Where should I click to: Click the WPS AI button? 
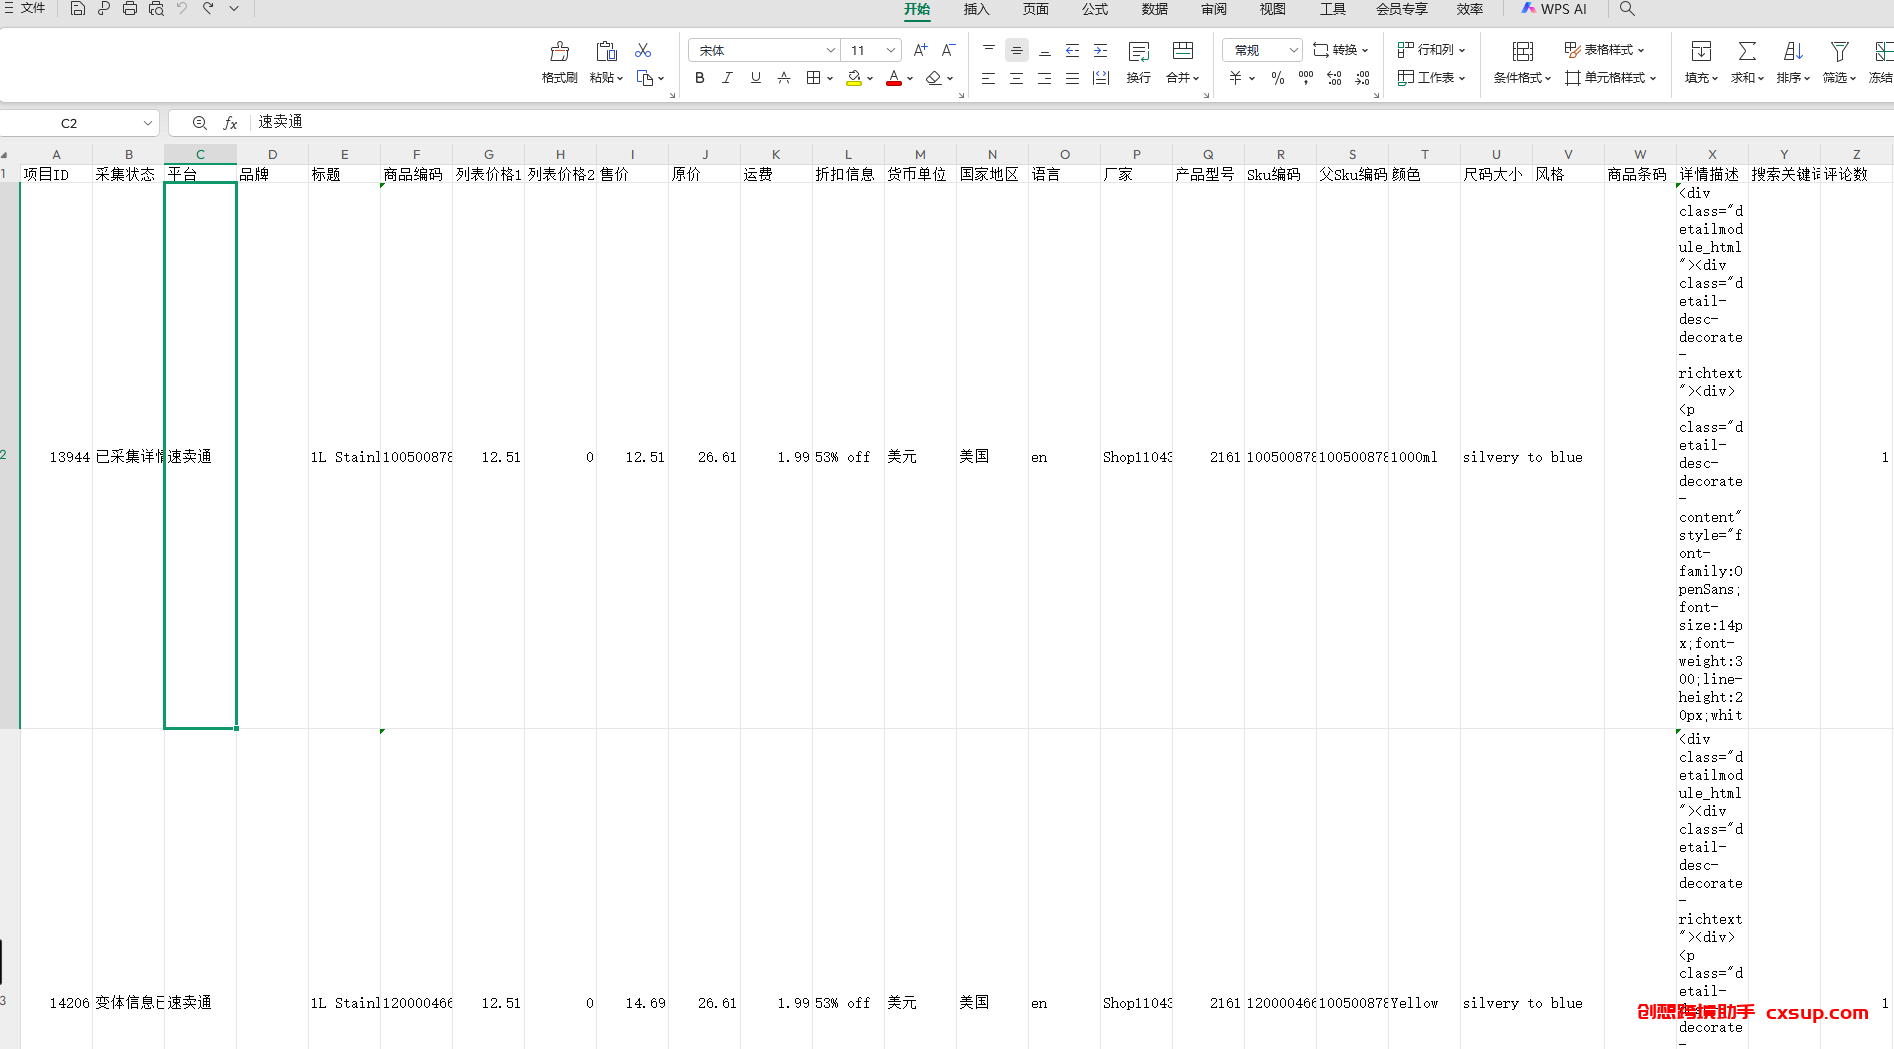(1554, 9)
